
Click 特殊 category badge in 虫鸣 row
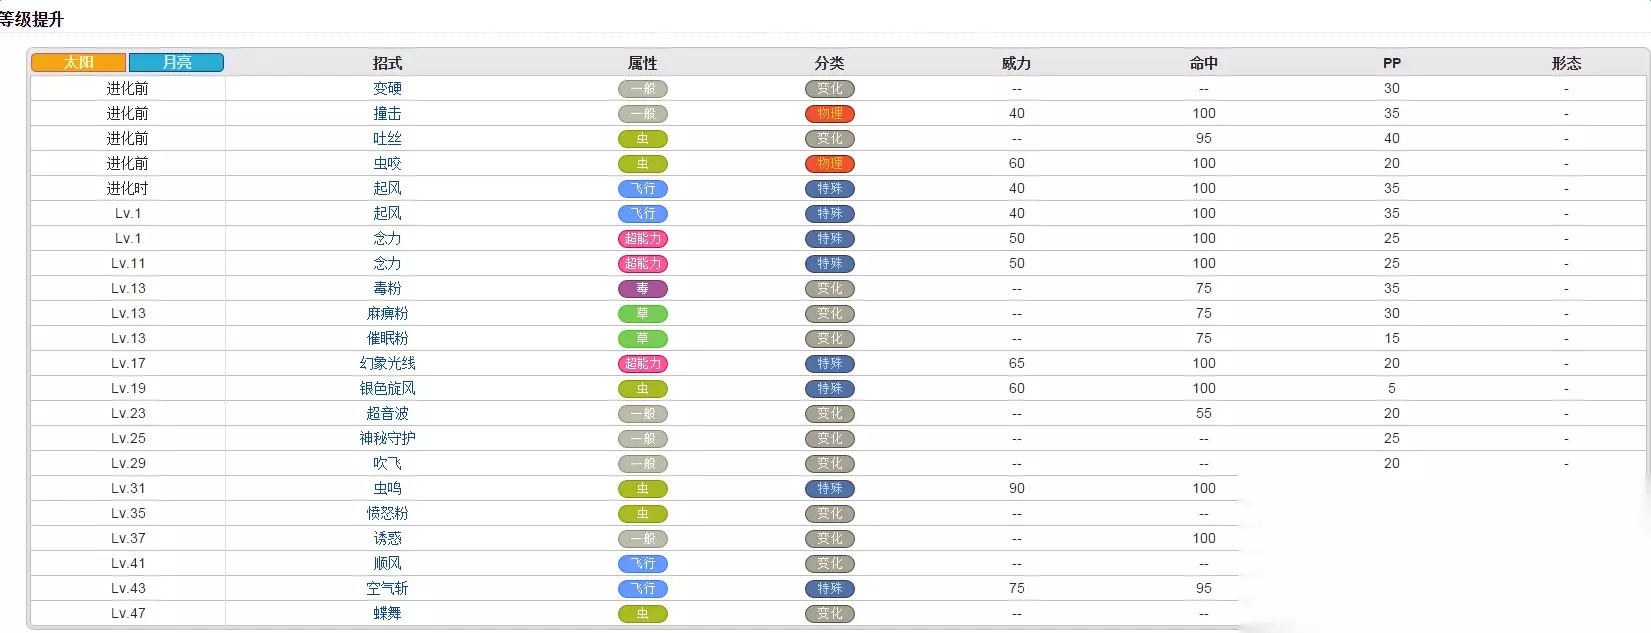click(x=829, y=488)
